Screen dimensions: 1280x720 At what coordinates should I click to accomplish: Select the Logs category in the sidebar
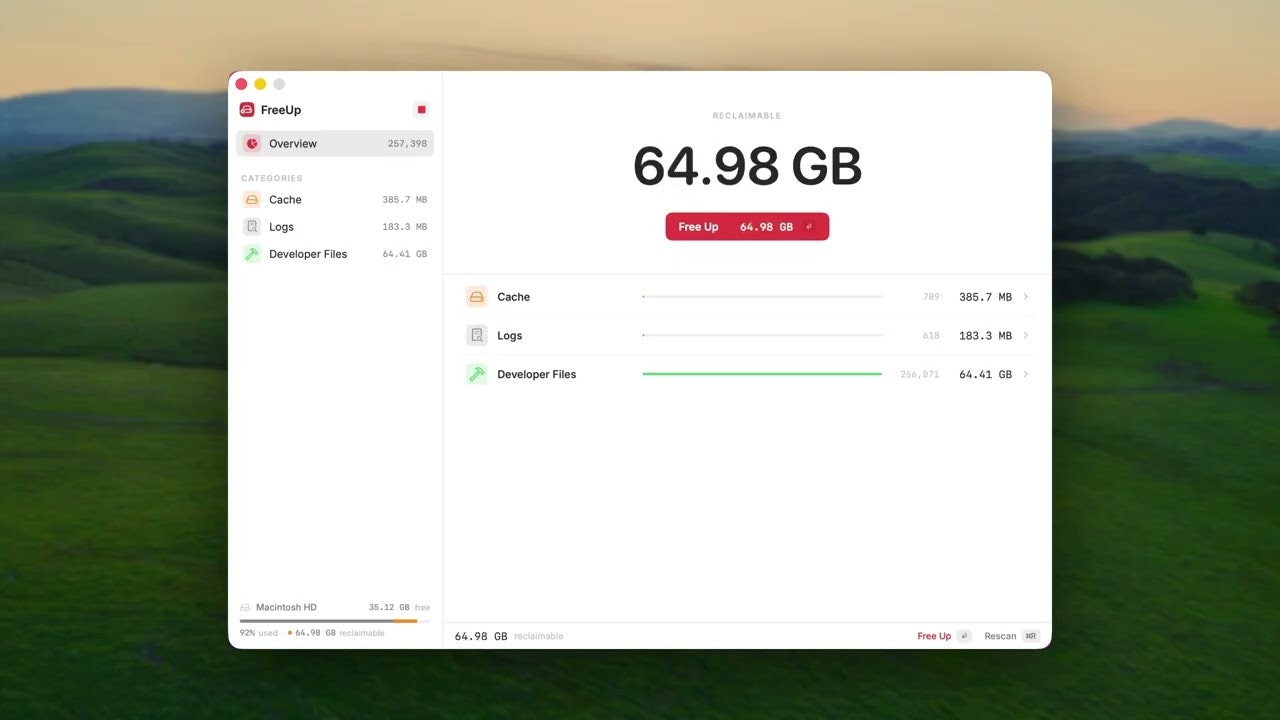click(281, 226)
